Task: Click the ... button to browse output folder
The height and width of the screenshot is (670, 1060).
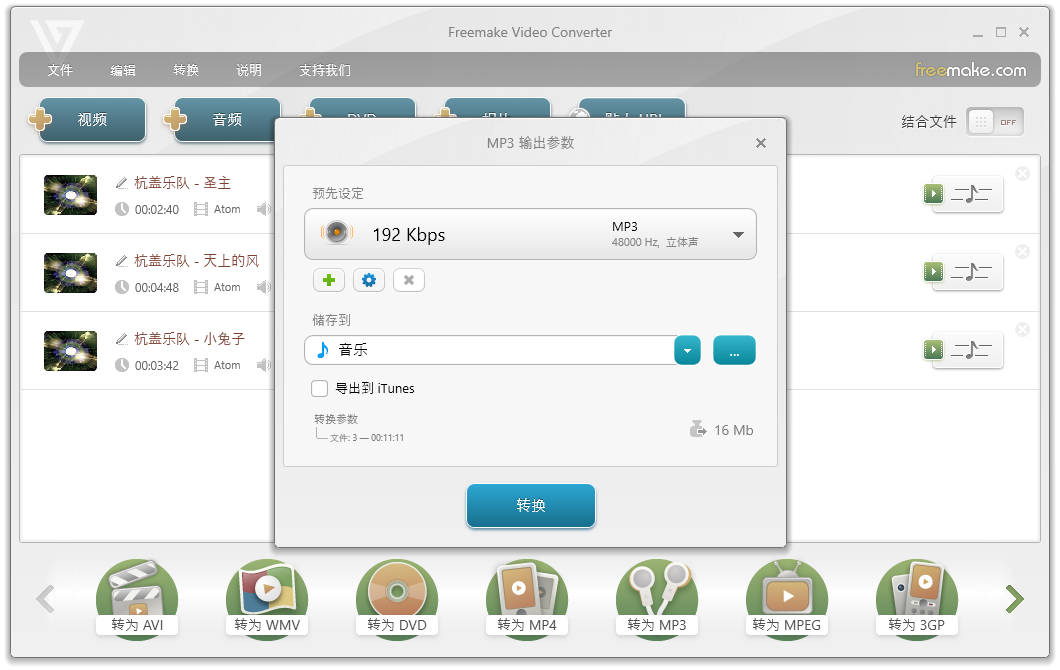Action: [x=734, y=350]
